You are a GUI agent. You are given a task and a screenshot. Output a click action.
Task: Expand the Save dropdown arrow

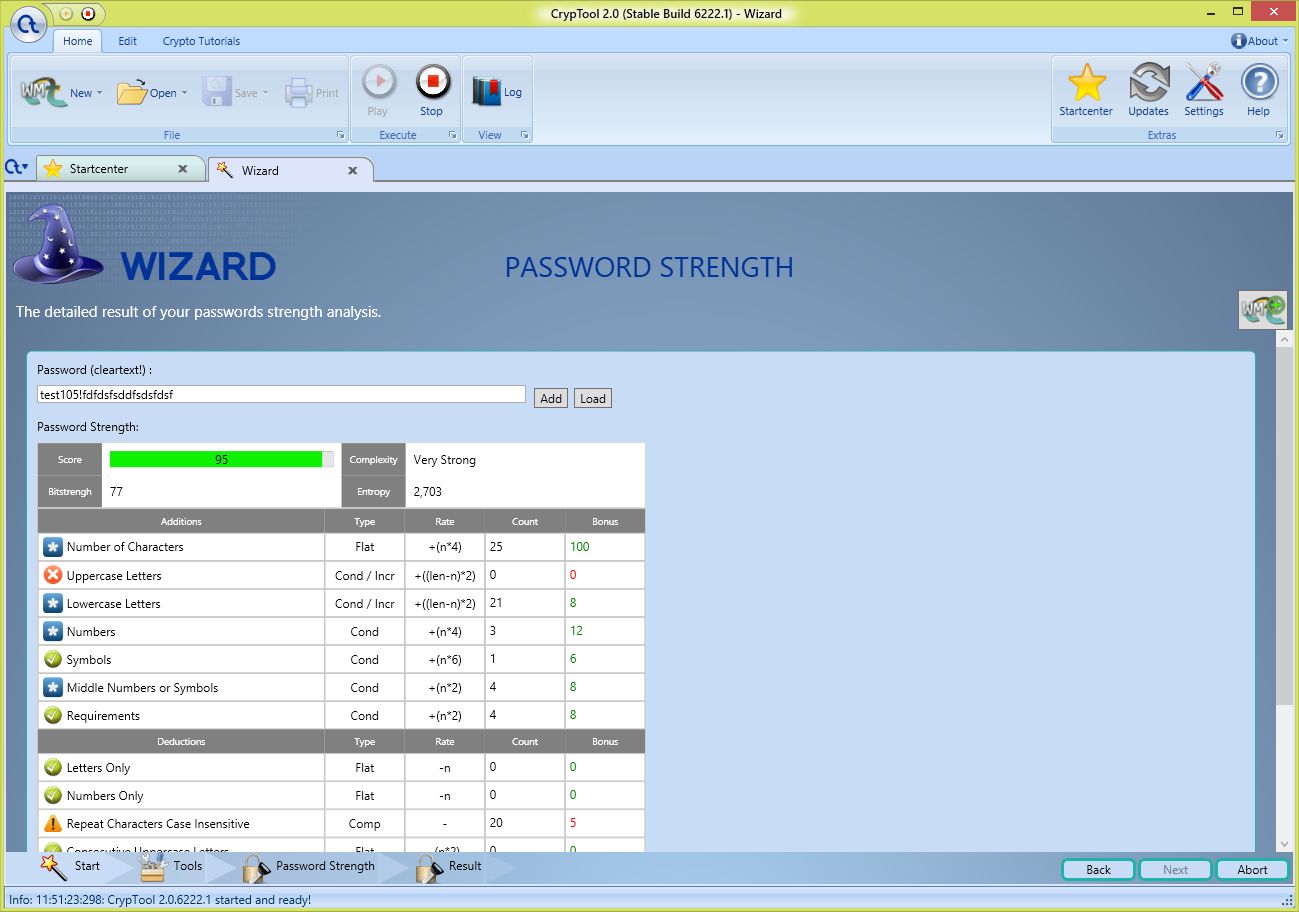(266, 94)
